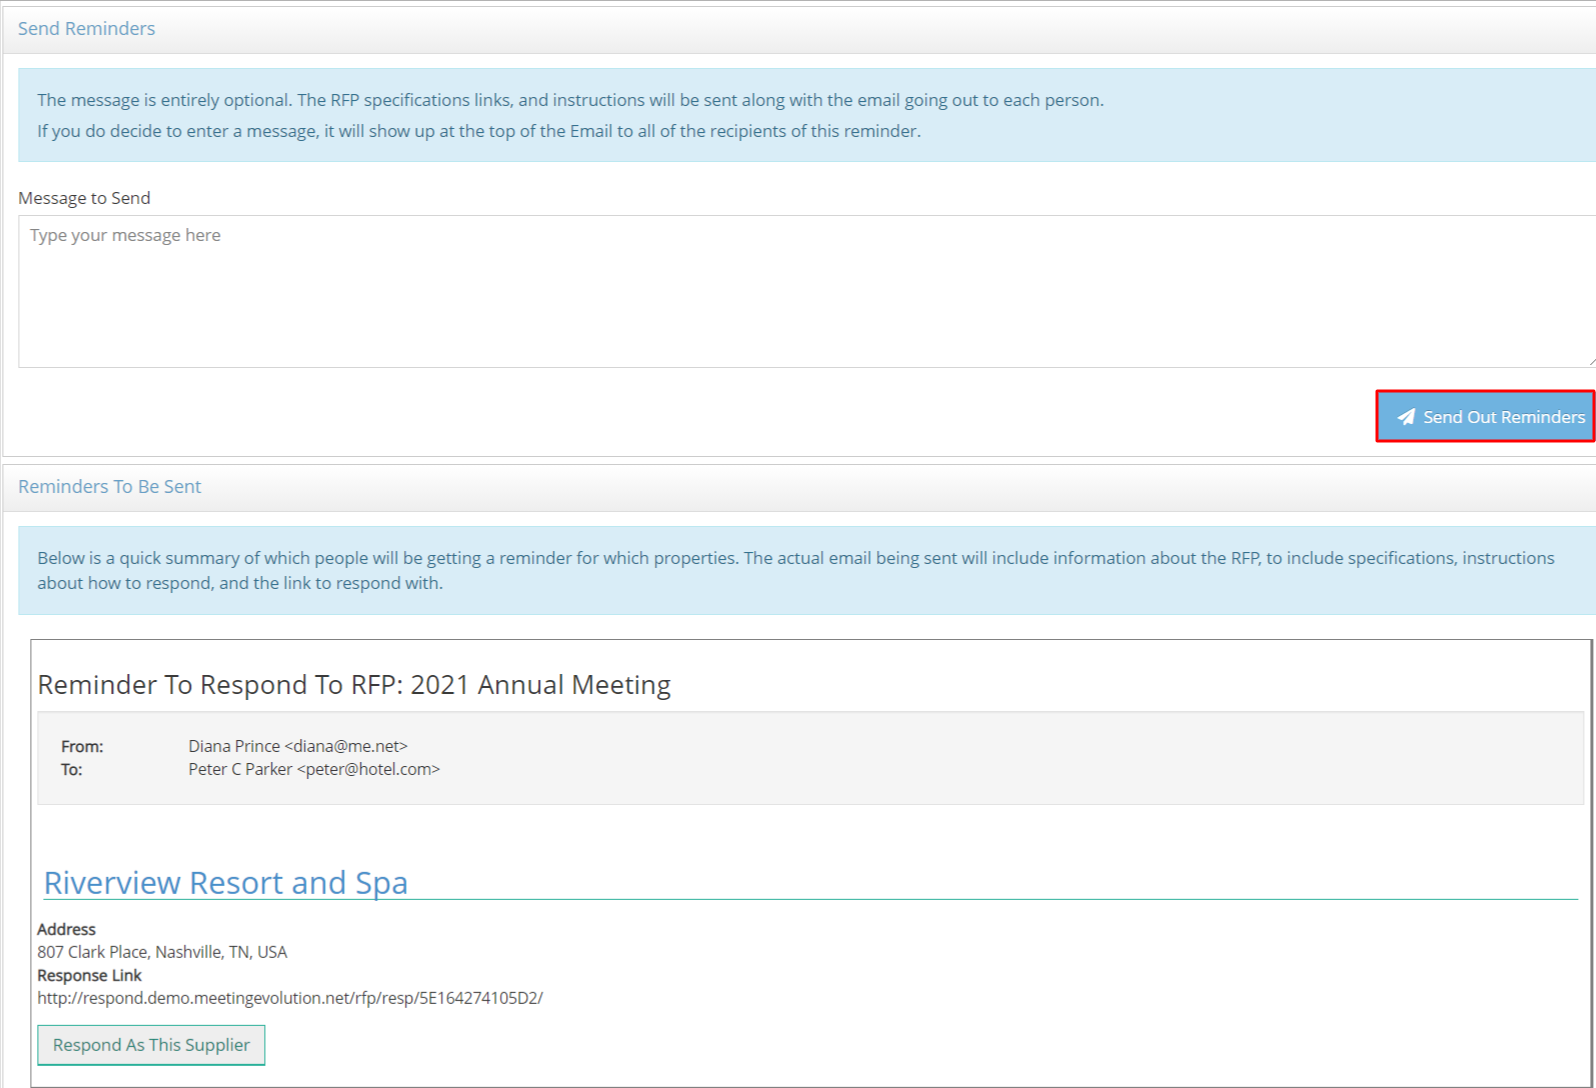Click the 'message is entirely optional' notice
This screenshot has width=1596, height=1088.
(807, 115)
